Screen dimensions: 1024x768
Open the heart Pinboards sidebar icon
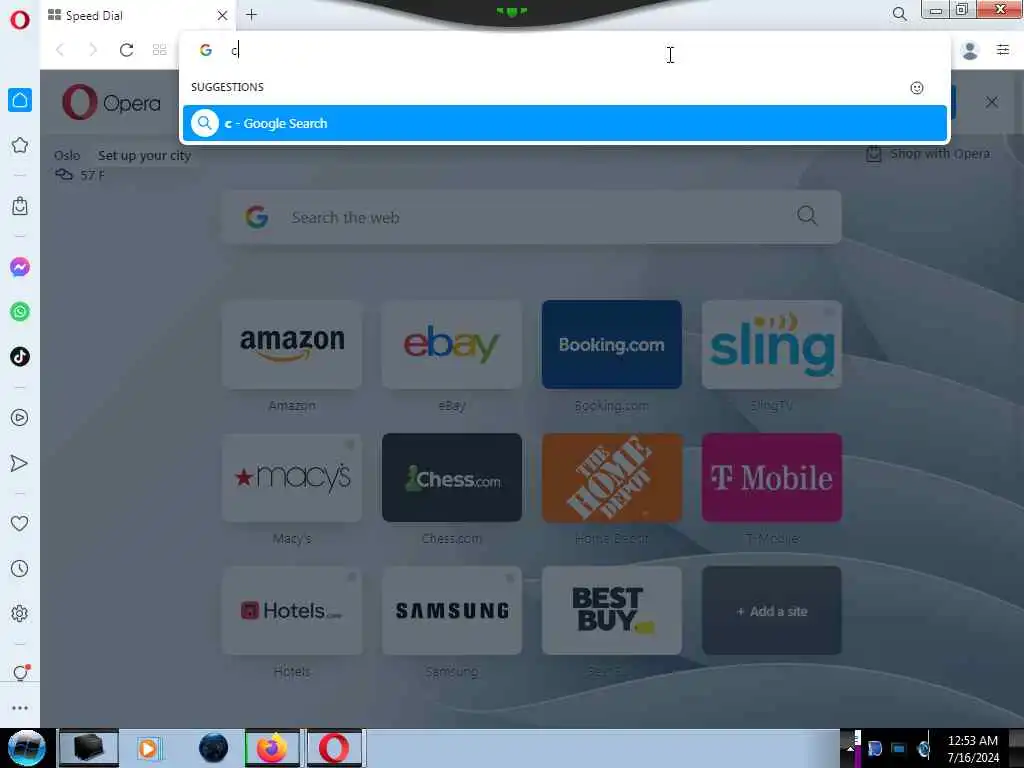[x=20, y=523]
